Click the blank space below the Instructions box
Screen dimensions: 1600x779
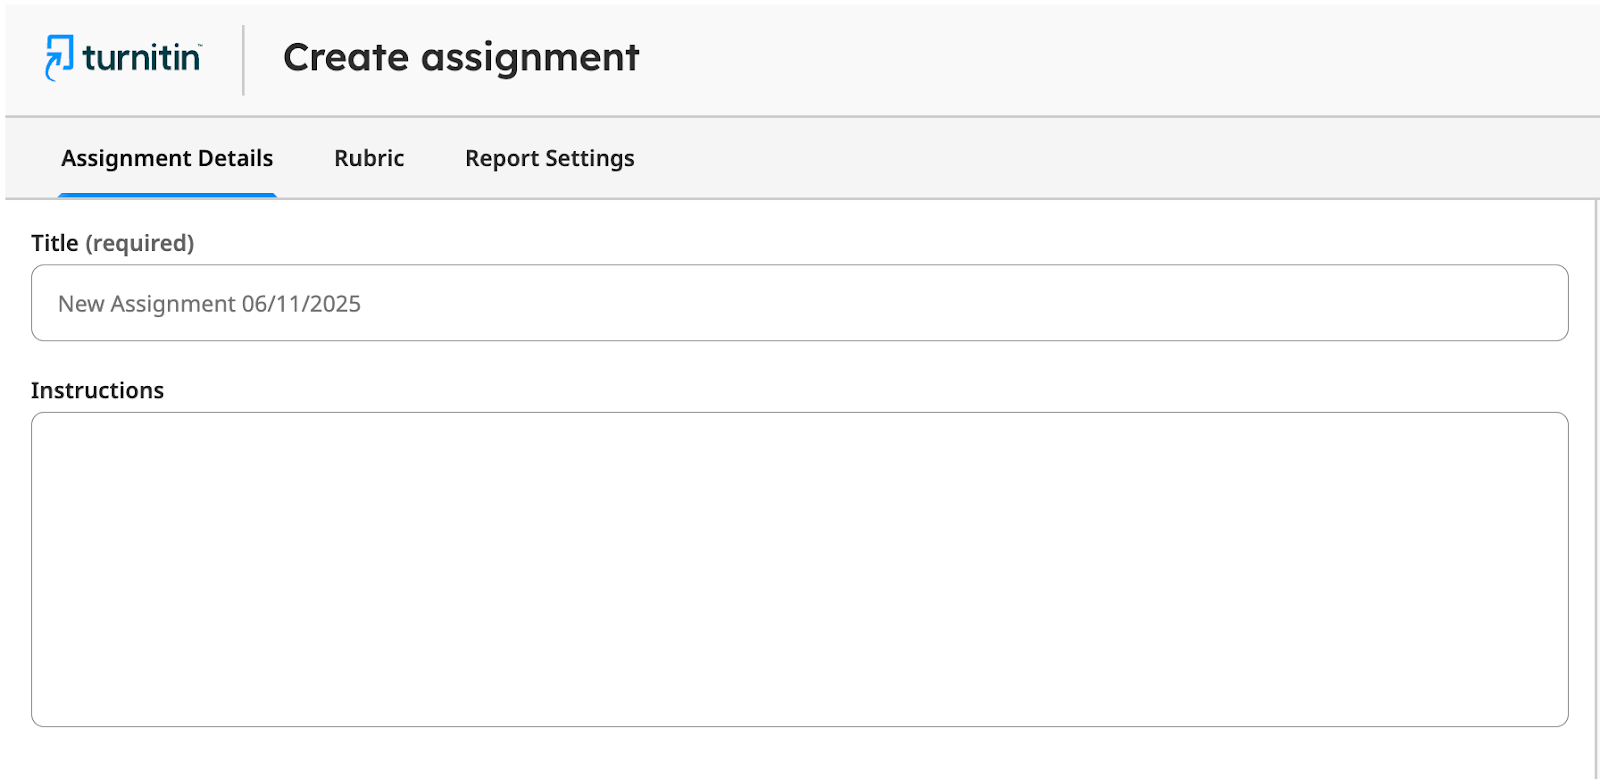pyautogui.click(x=800, y=753)
